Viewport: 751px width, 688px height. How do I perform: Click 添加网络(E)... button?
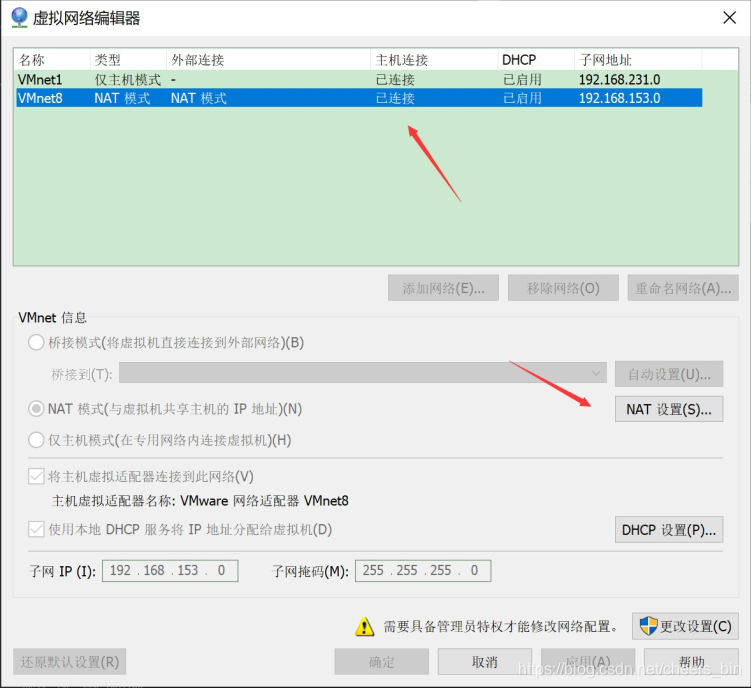(x=444, y=288)
